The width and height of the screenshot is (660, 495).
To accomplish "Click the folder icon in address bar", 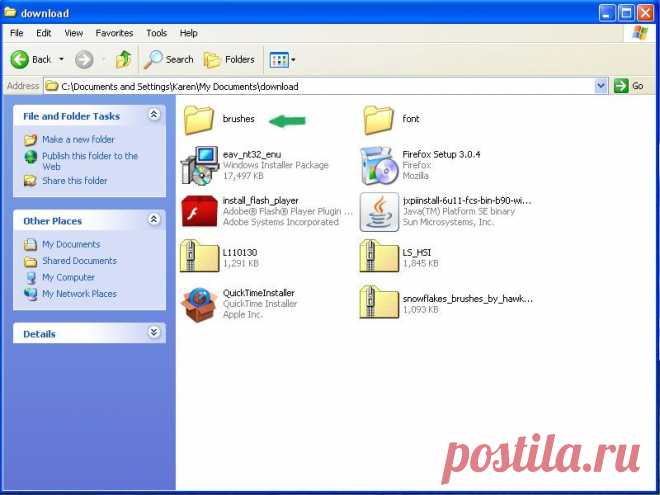I will pyautogui.click(x=52, y=86).
